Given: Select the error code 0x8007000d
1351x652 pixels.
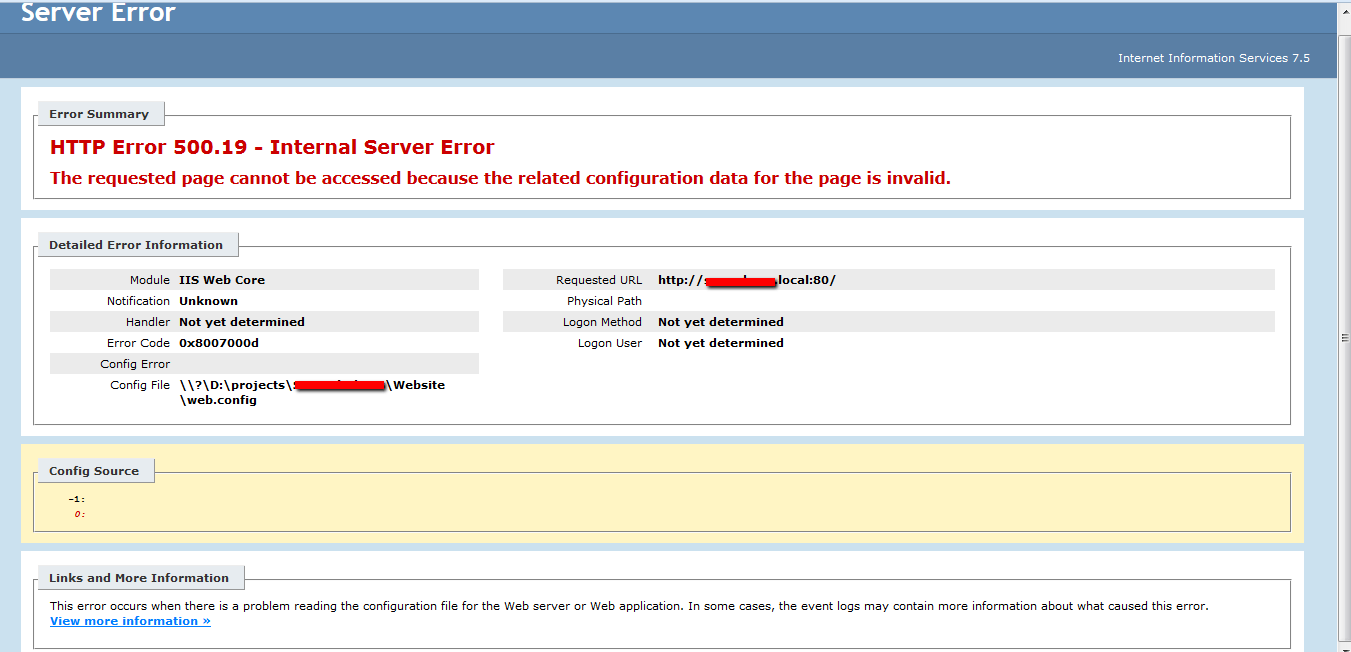Looking at the screenshot, I should pos(219,343).
